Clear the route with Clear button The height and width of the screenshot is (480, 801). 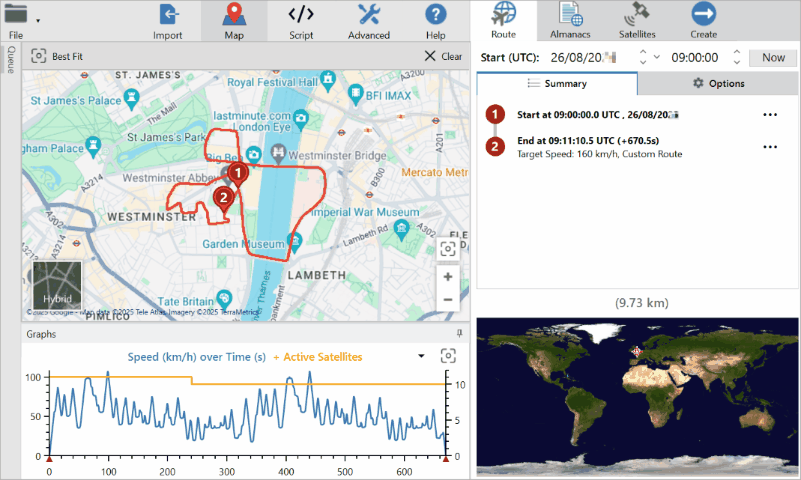(443, 56)
